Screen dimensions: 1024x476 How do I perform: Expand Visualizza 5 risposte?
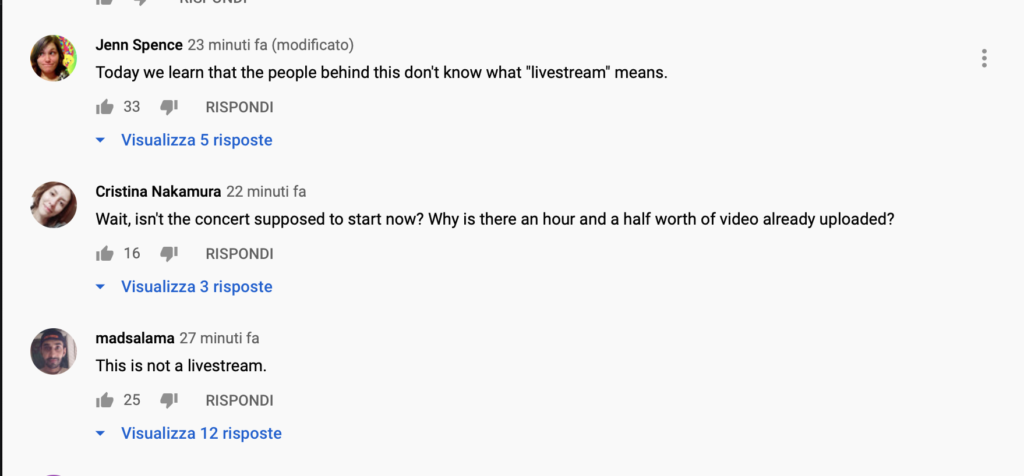click(x=184, y=140)
